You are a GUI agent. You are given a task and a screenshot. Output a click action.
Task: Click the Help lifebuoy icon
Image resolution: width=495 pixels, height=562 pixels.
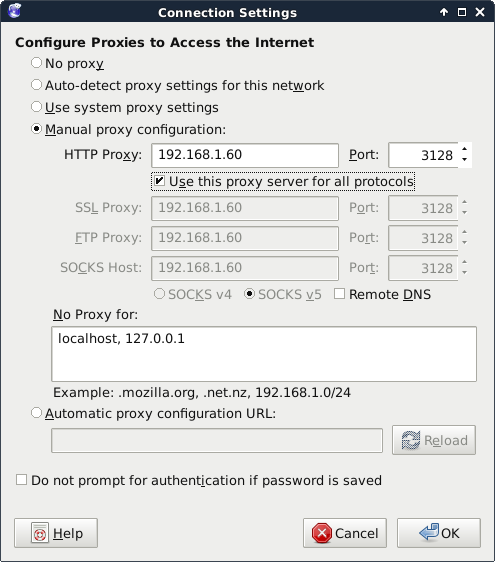(x=40, y=533)
